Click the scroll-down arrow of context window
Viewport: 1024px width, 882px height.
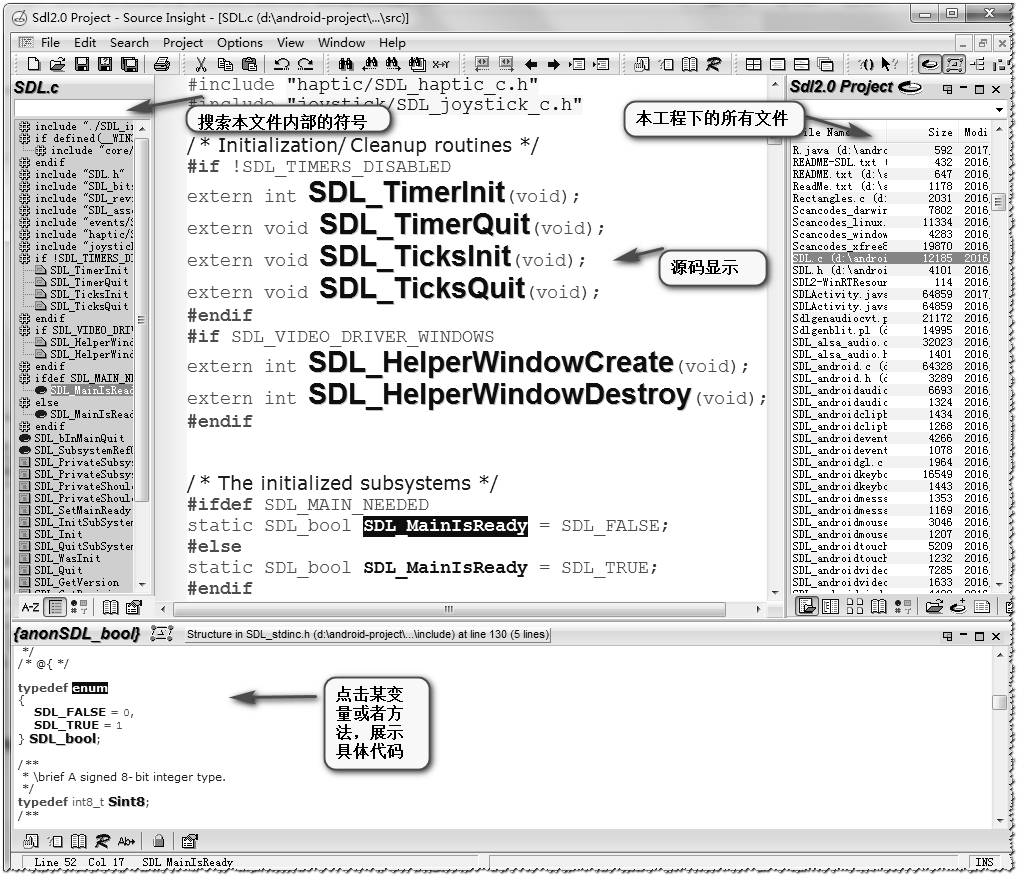(999, 820)
